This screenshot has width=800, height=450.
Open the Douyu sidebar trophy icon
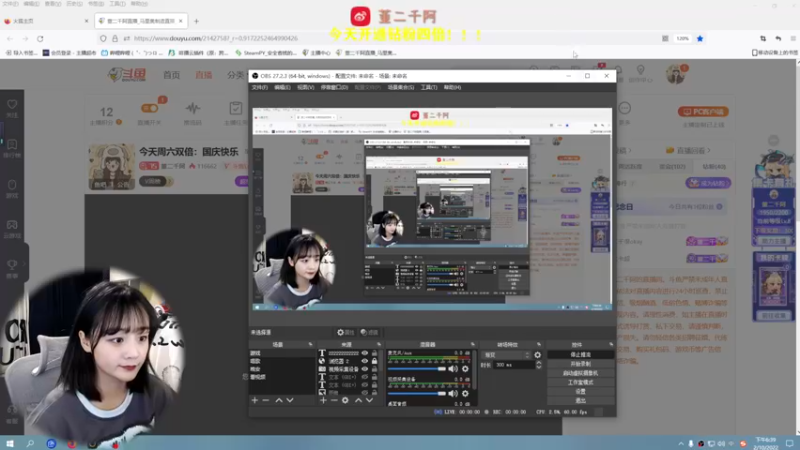(x=12, y=264)
